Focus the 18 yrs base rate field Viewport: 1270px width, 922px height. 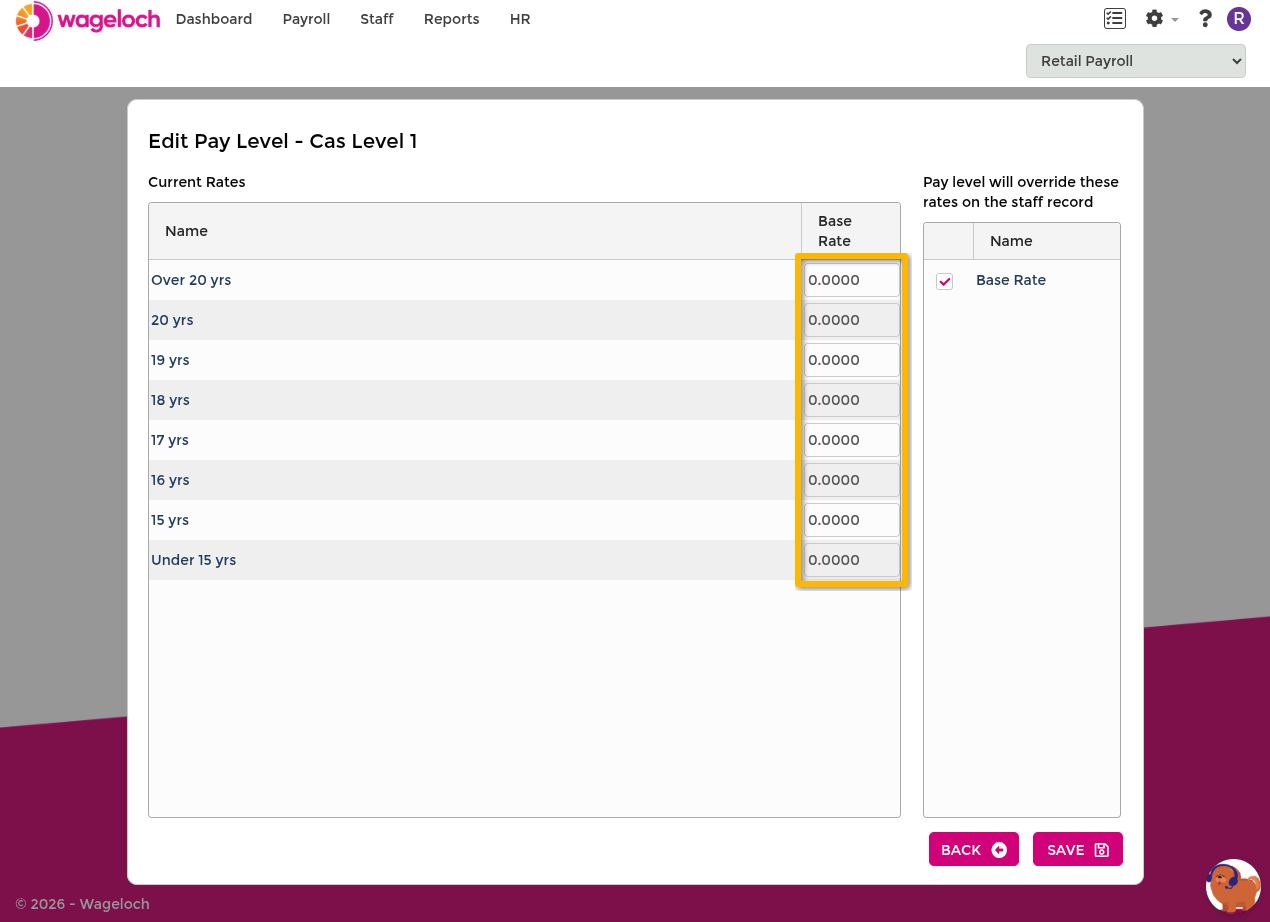tap(852, 400)
